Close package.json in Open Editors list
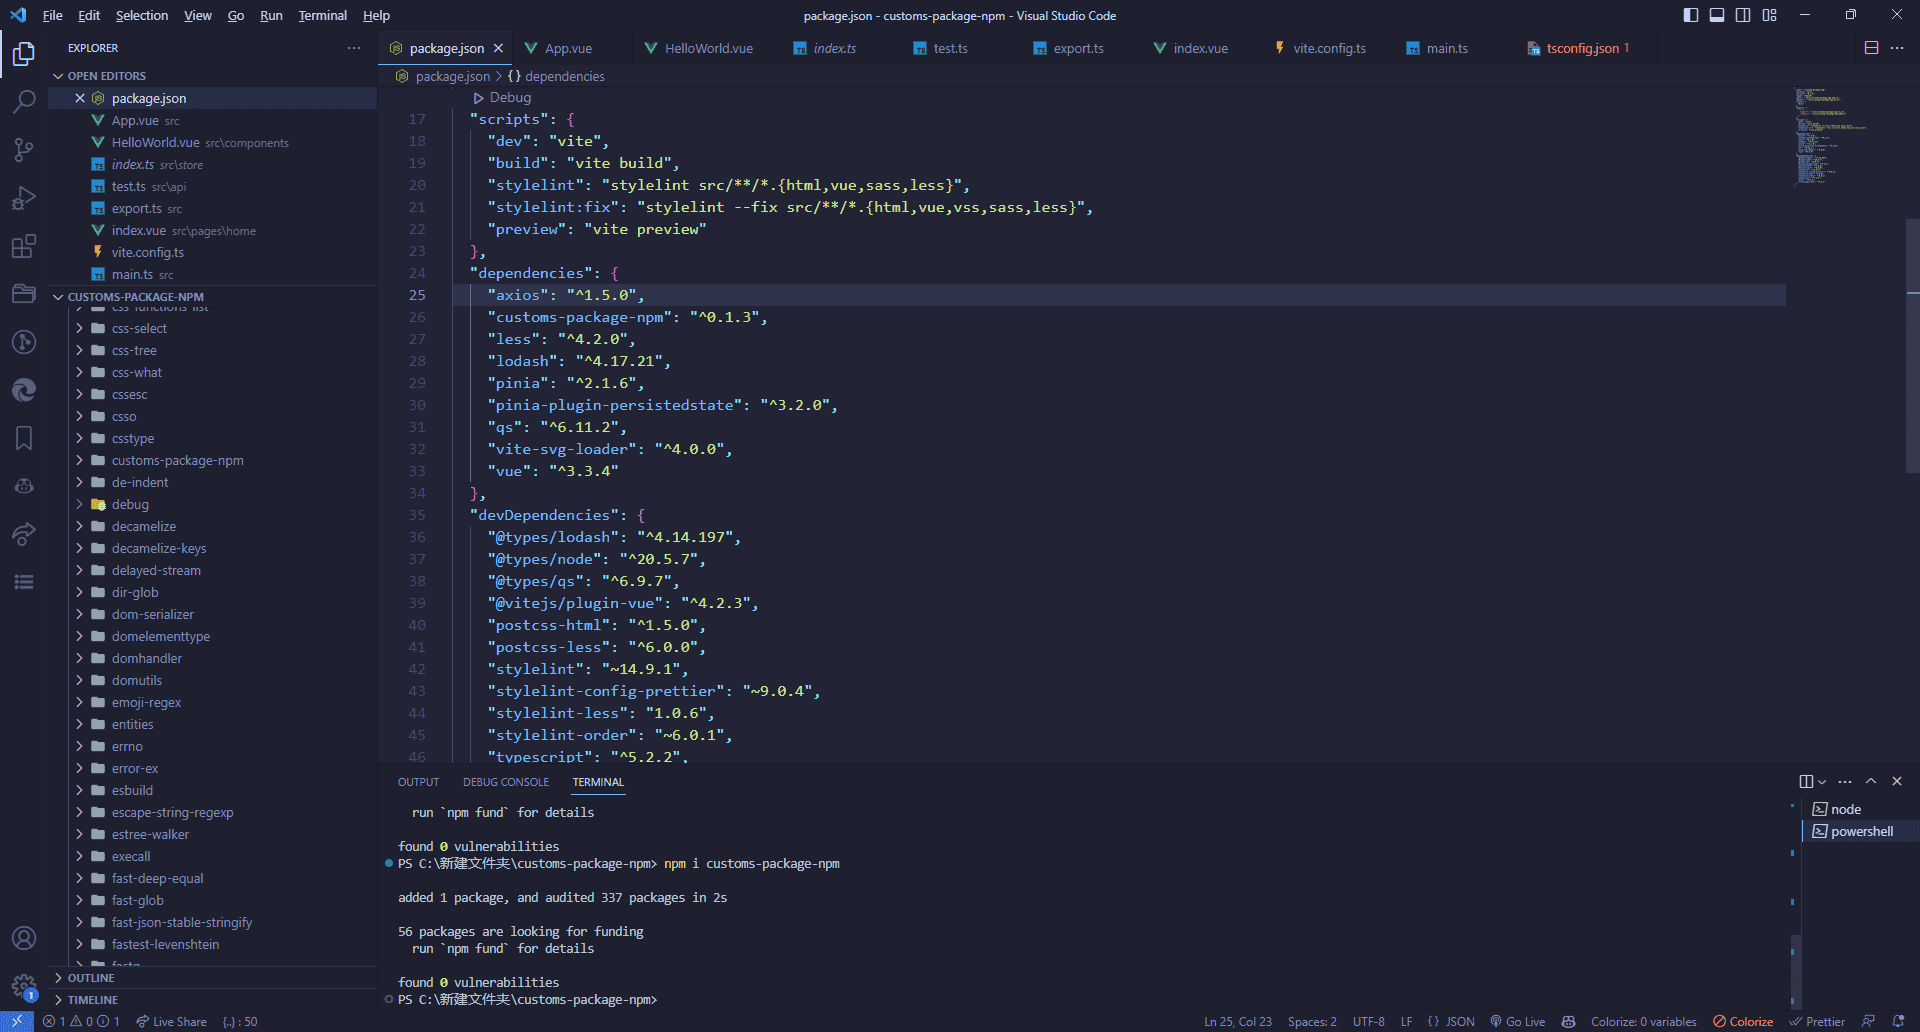Screen dimensions: 1920x1032 pos(80,98)
